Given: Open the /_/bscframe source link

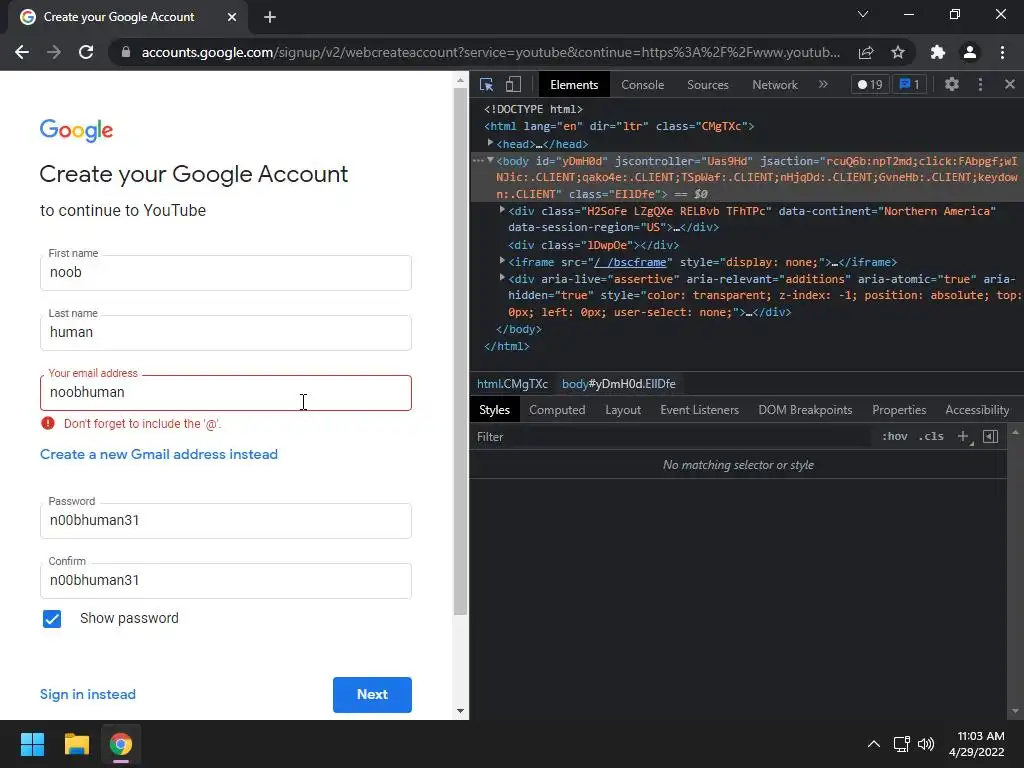Looking at the screenshot, I should tap(630, 262).
